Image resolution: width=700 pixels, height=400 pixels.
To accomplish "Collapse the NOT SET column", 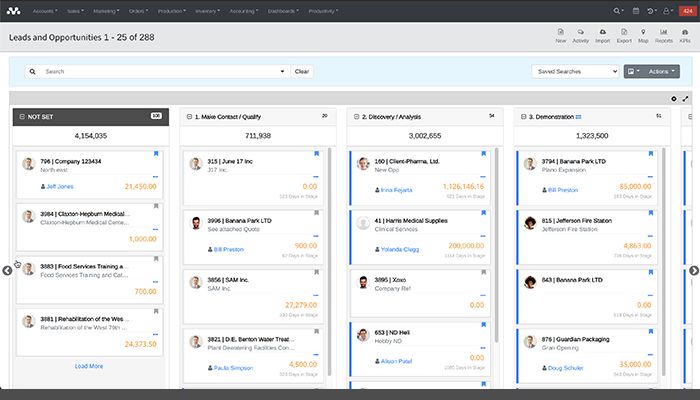I will 22,117.
